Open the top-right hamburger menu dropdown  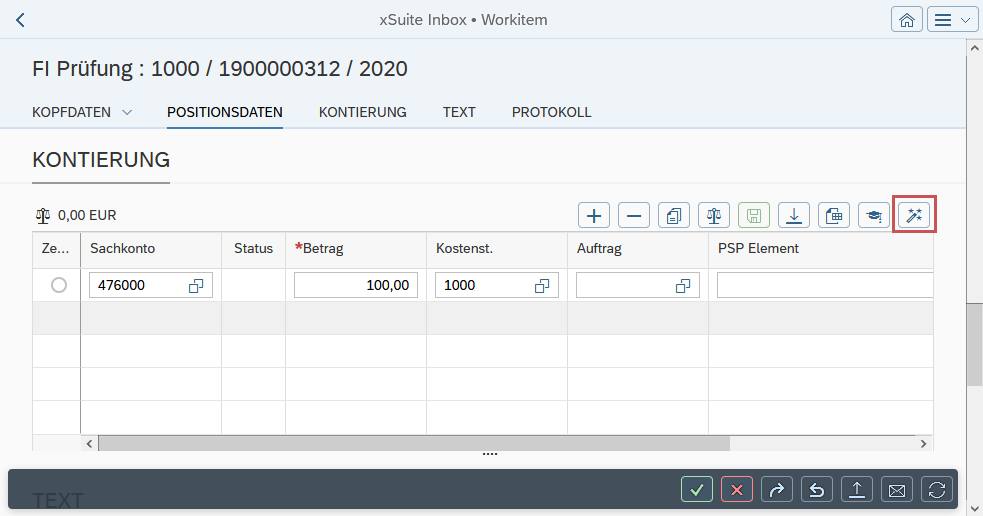[952, 20]
